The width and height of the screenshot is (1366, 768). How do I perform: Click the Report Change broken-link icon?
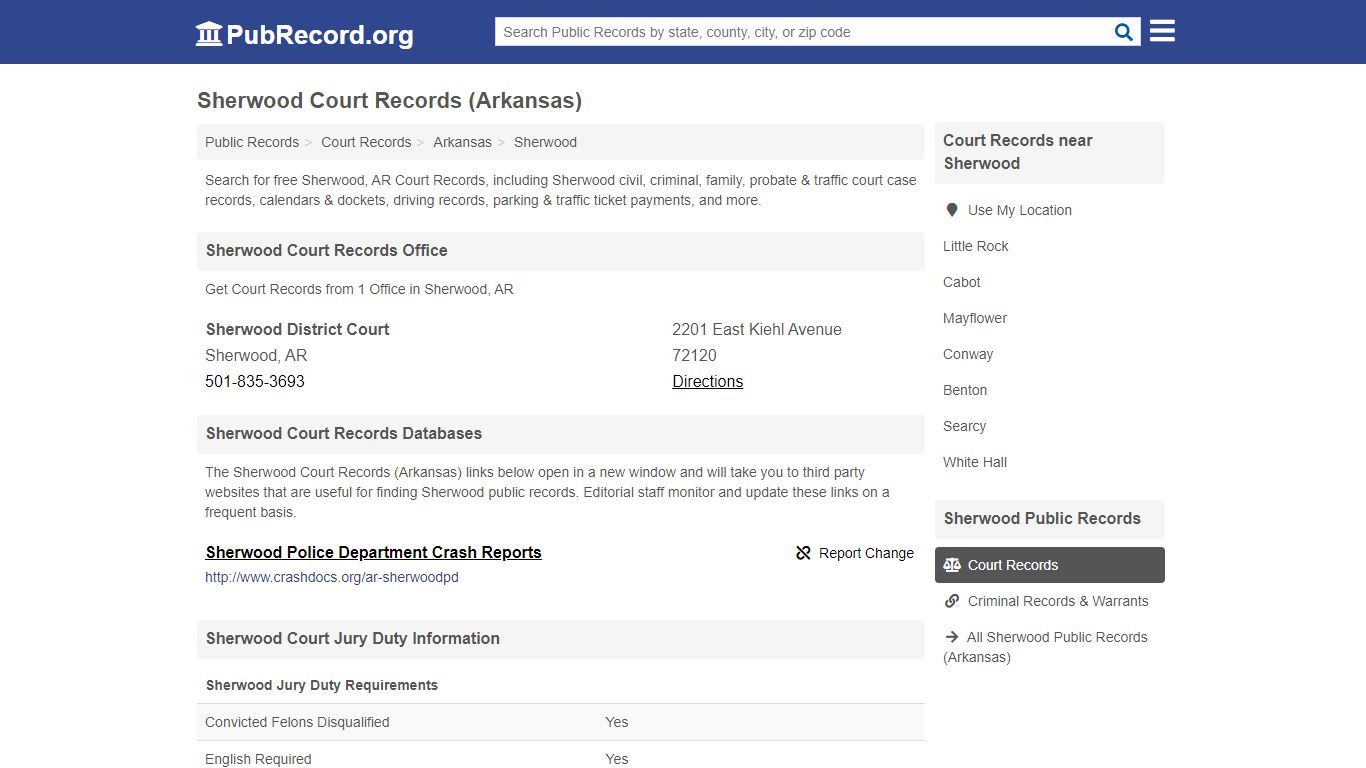point(803,553)
